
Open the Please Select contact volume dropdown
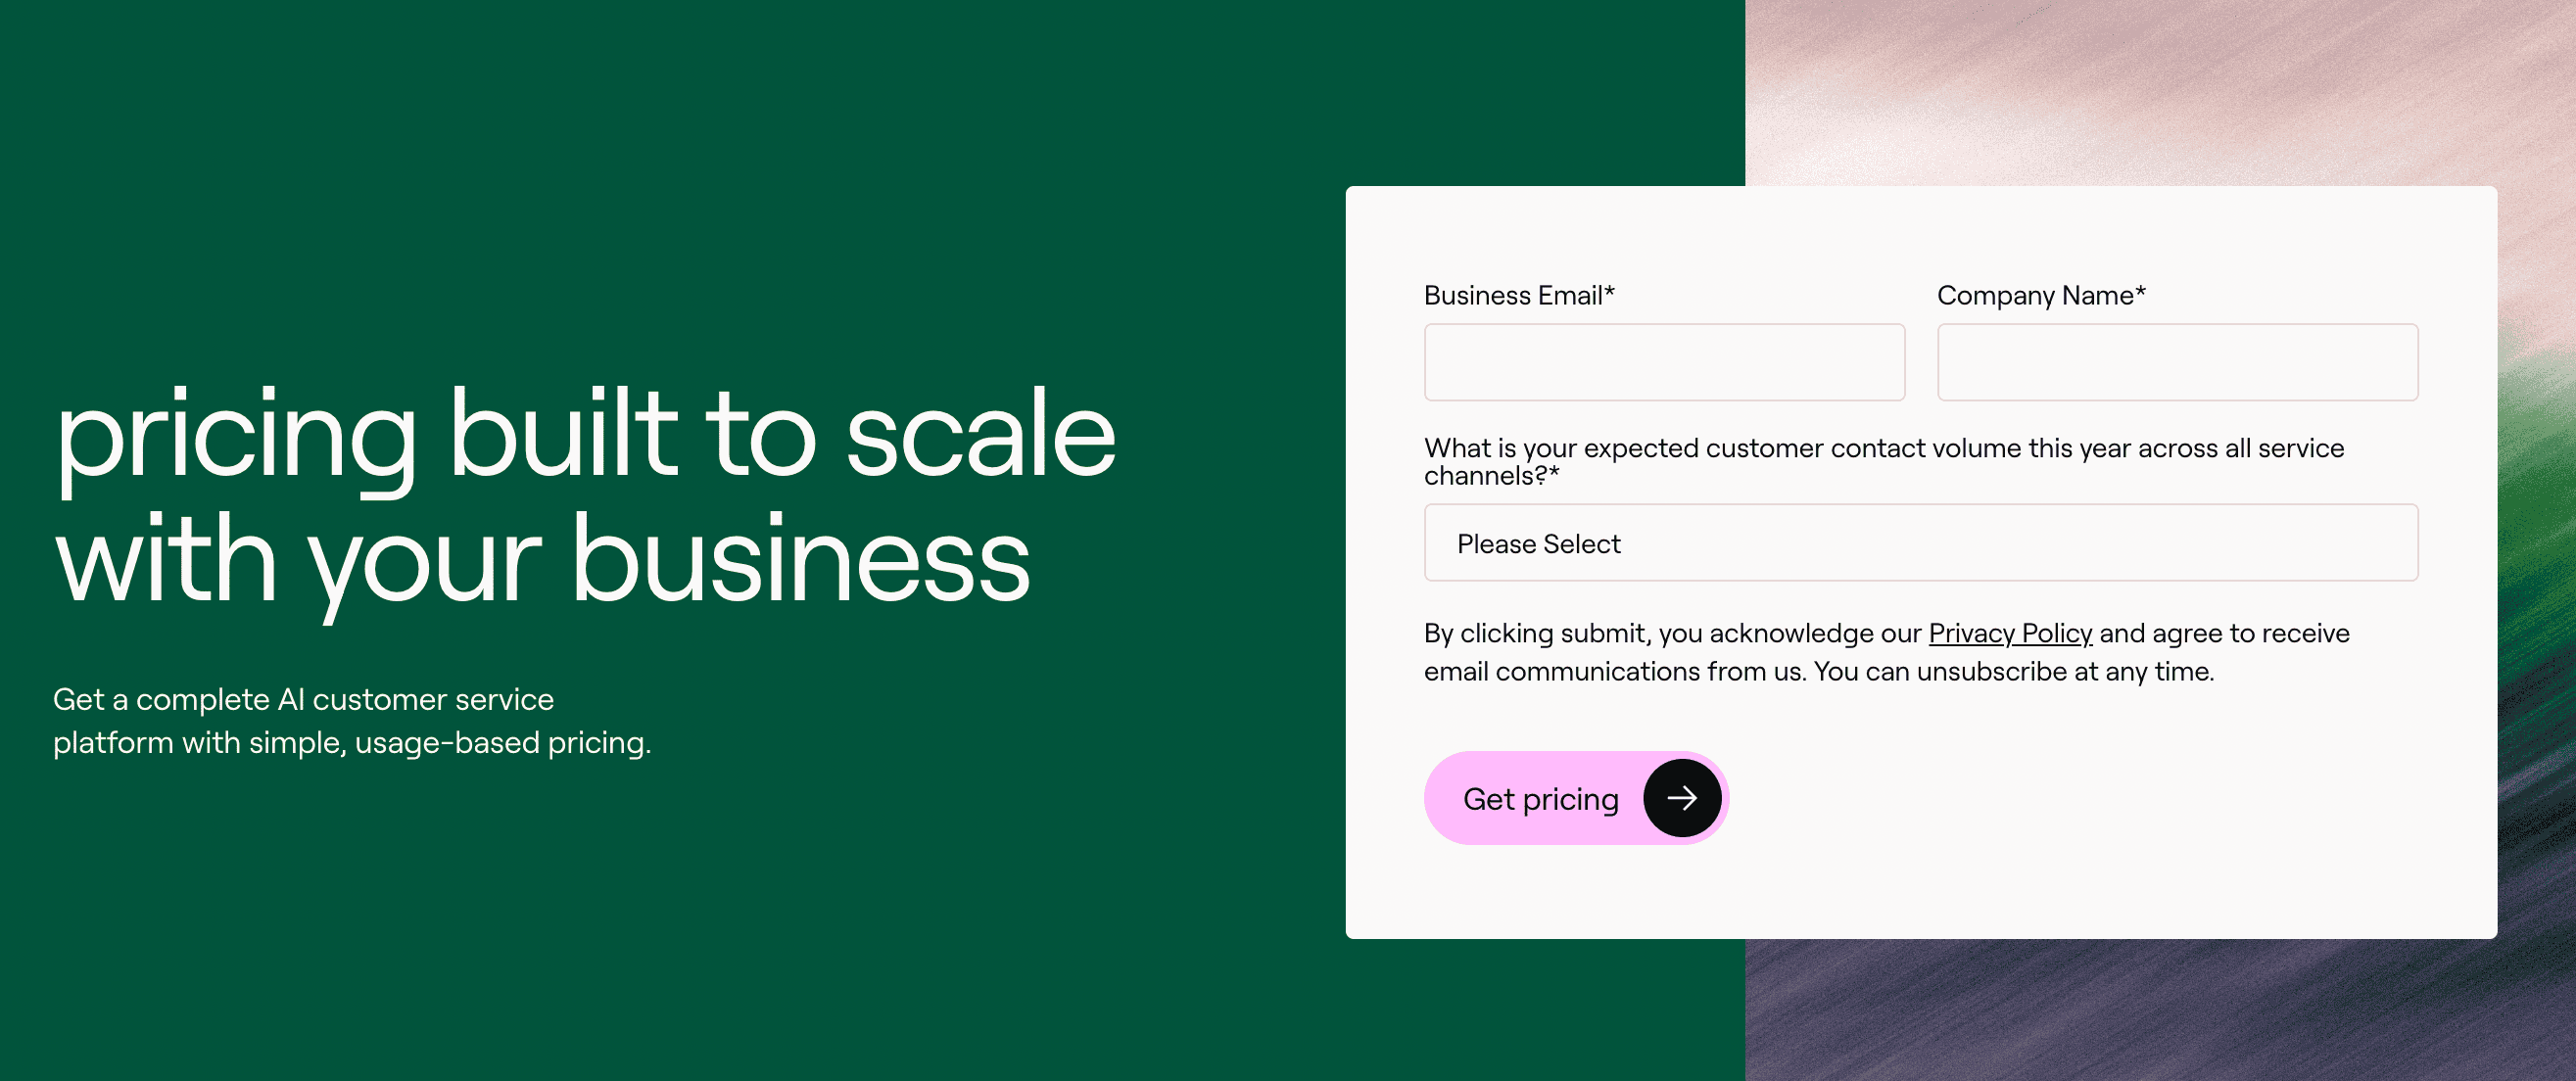coord(1920,543)
